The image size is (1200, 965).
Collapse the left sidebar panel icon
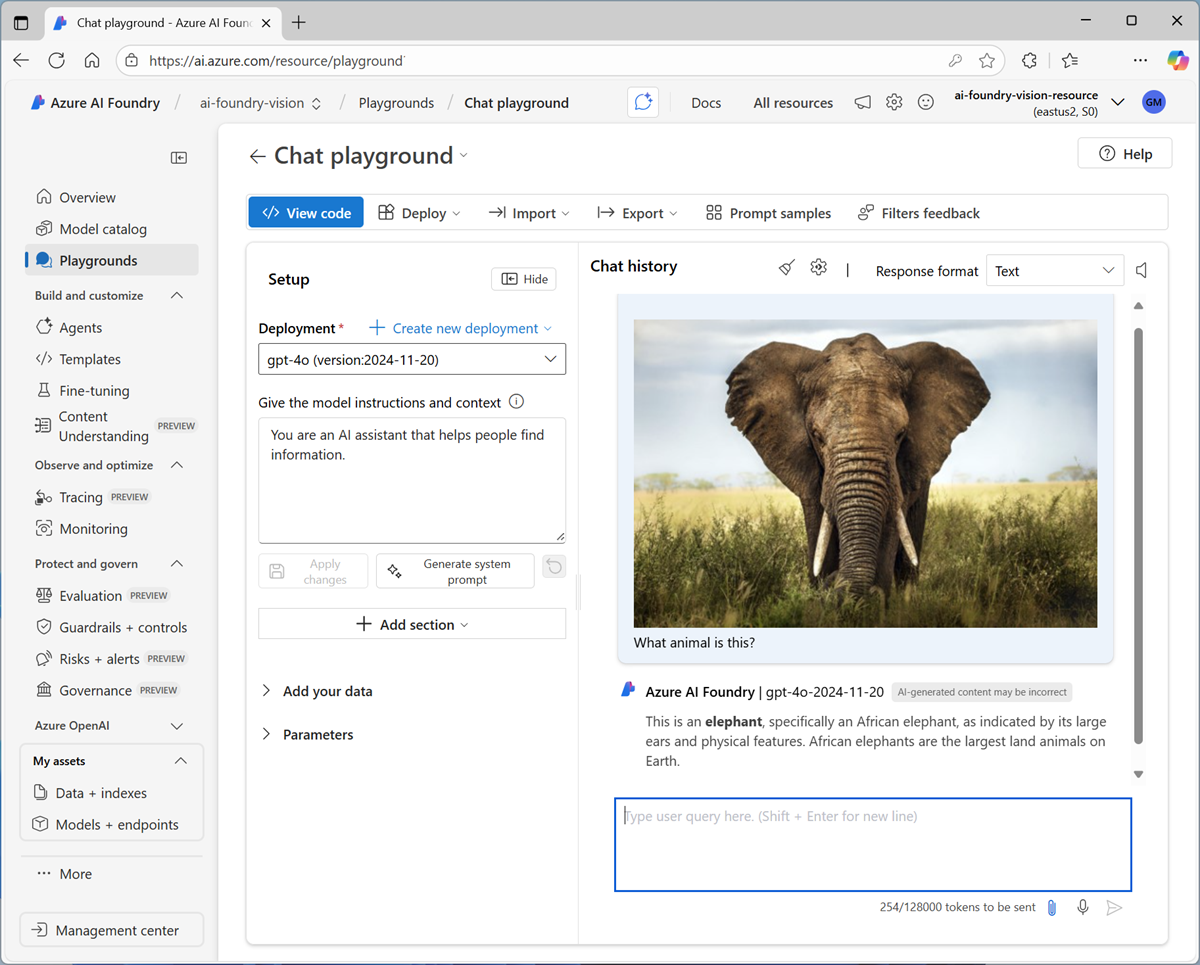[179, 158]
